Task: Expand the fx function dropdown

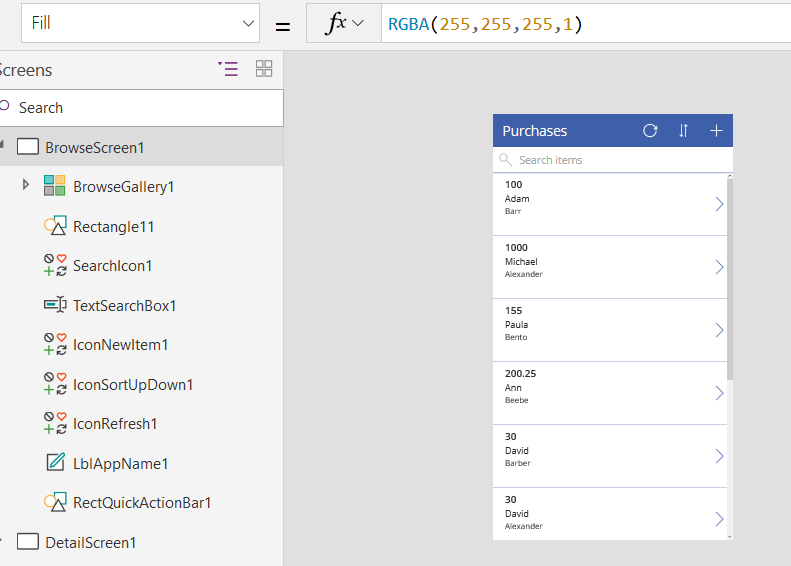Action: [345, 23]
